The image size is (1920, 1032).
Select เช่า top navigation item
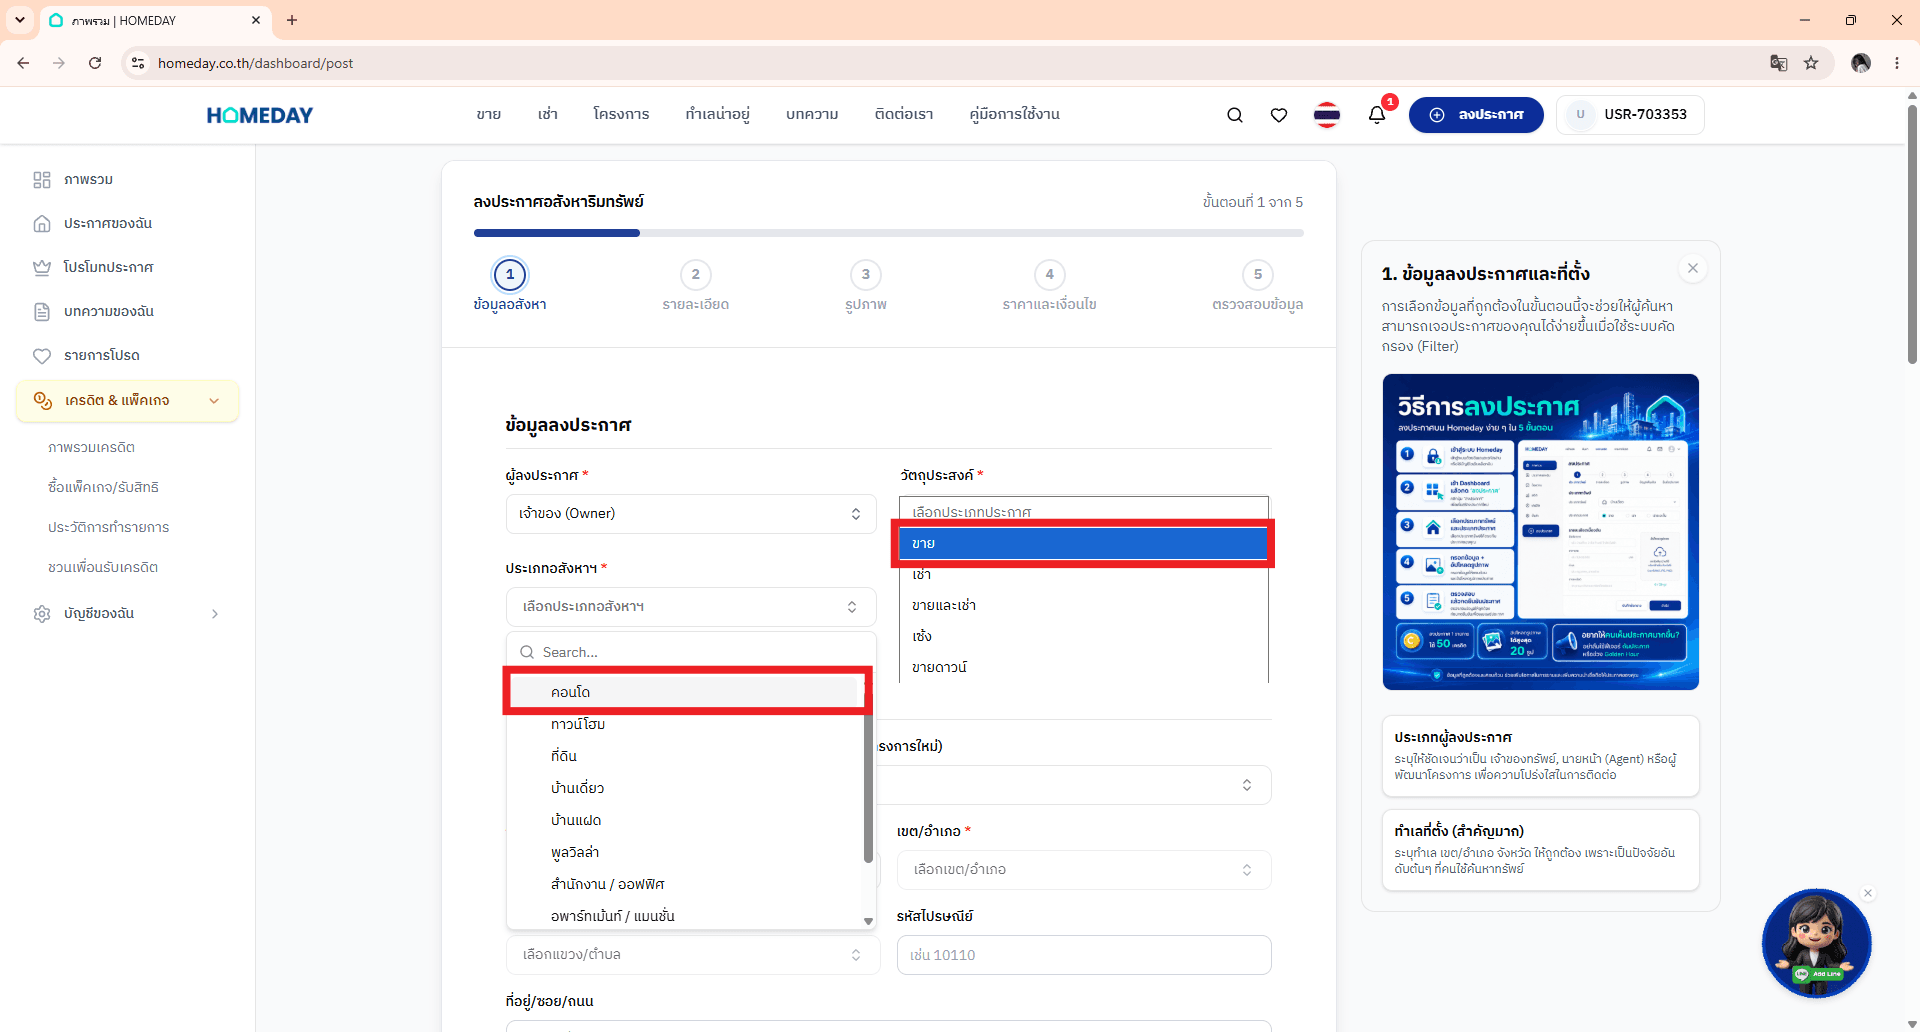pyautogui.click(x=548, y=115)
